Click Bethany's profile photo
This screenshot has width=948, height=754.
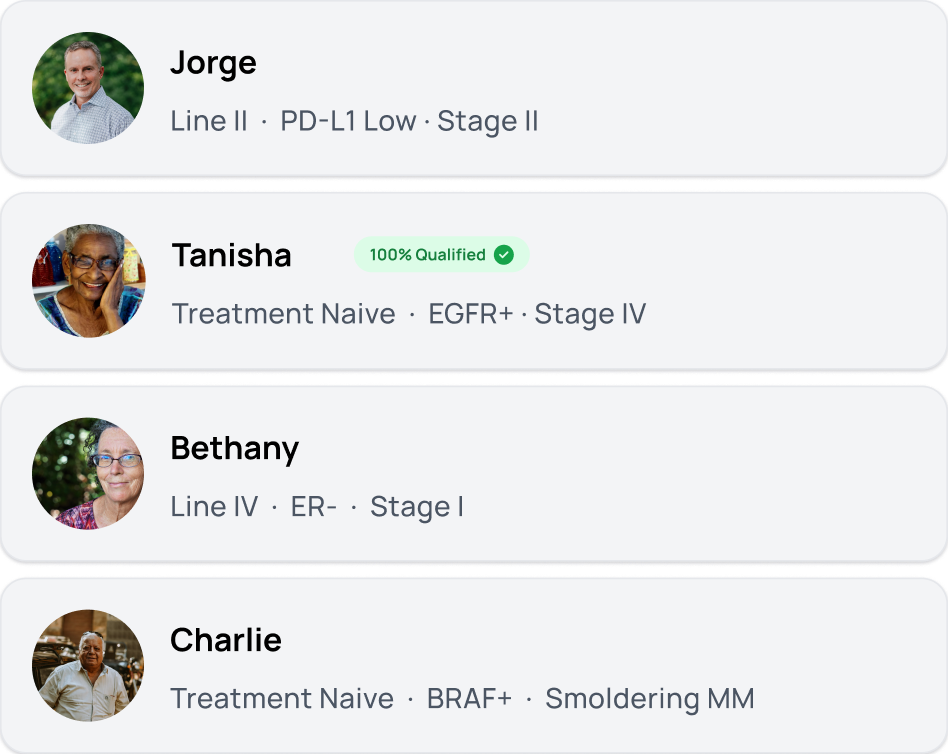[x=88, y=473]
